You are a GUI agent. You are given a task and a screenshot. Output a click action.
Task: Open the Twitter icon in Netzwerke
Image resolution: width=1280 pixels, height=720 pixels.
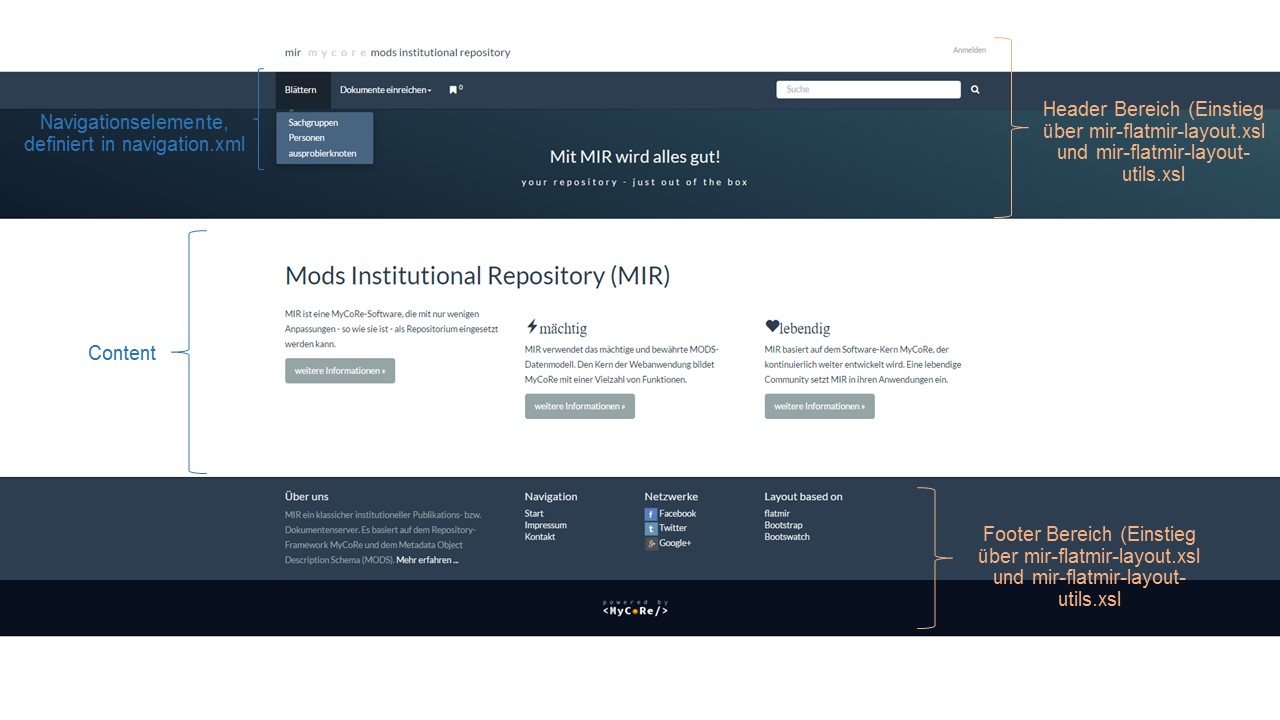pyautogui.click(x=651, y=529)
